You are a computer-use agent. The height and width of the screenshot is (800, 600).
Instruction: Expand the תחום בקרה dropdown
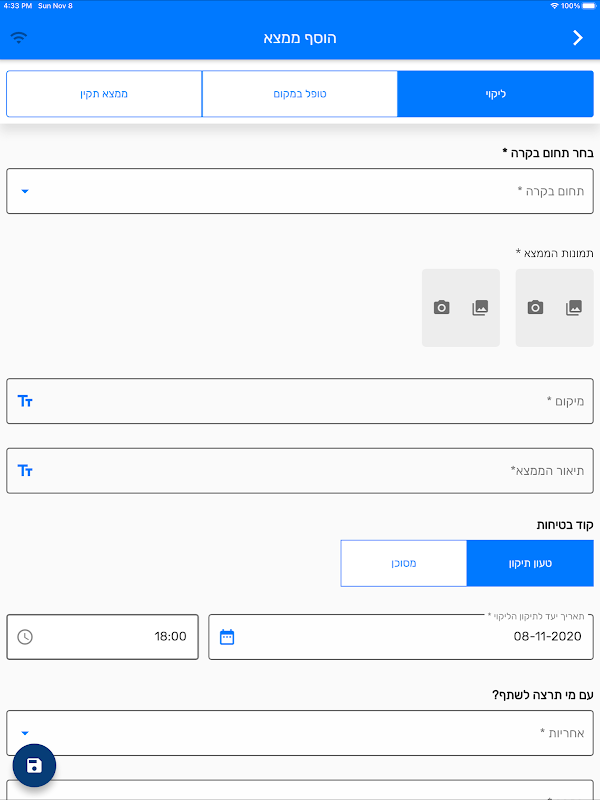click(25, 191)
